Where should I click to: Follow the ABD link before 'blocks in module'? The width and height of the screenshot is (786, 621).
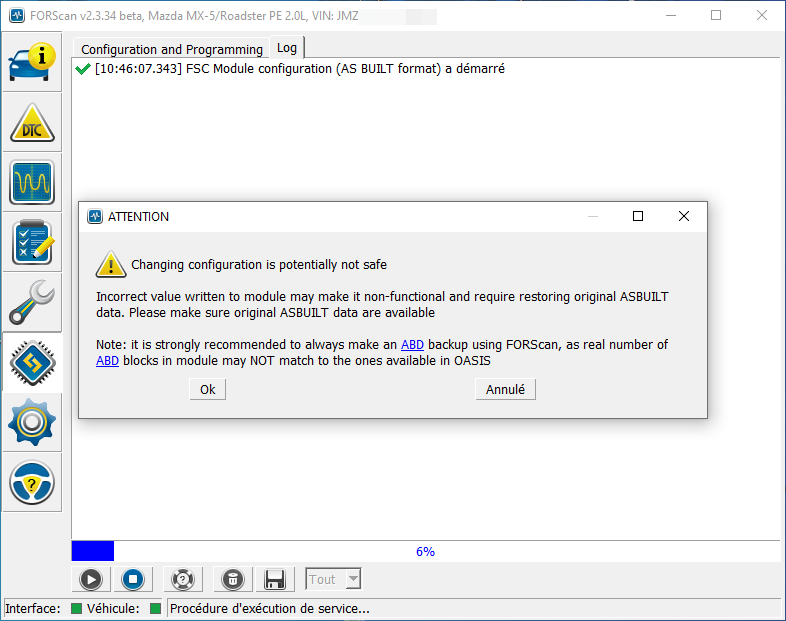click(x=107, y=361)
